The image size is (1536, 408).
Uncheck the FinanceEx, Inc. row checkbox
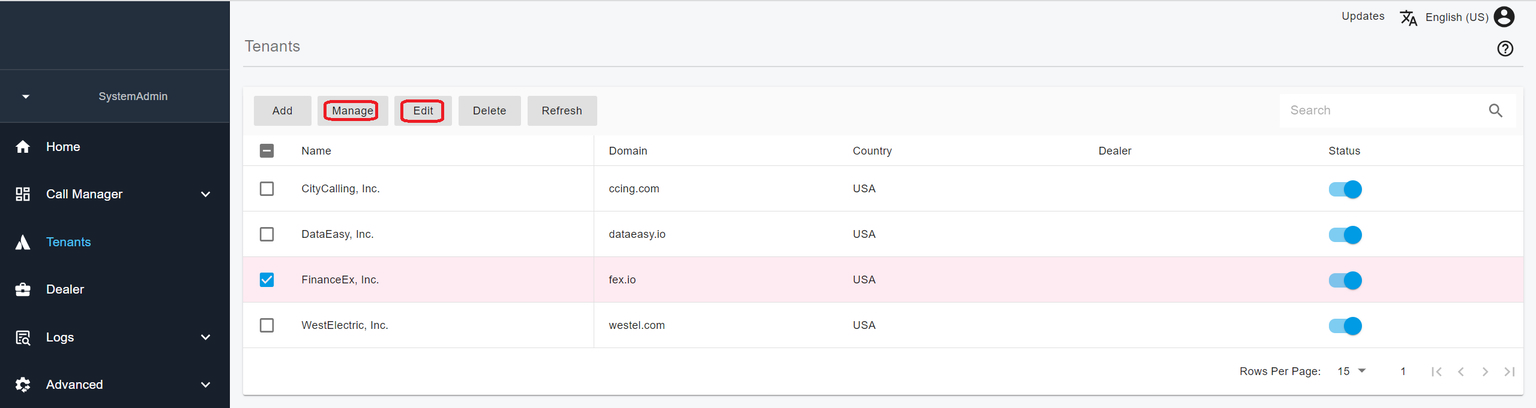267,280
